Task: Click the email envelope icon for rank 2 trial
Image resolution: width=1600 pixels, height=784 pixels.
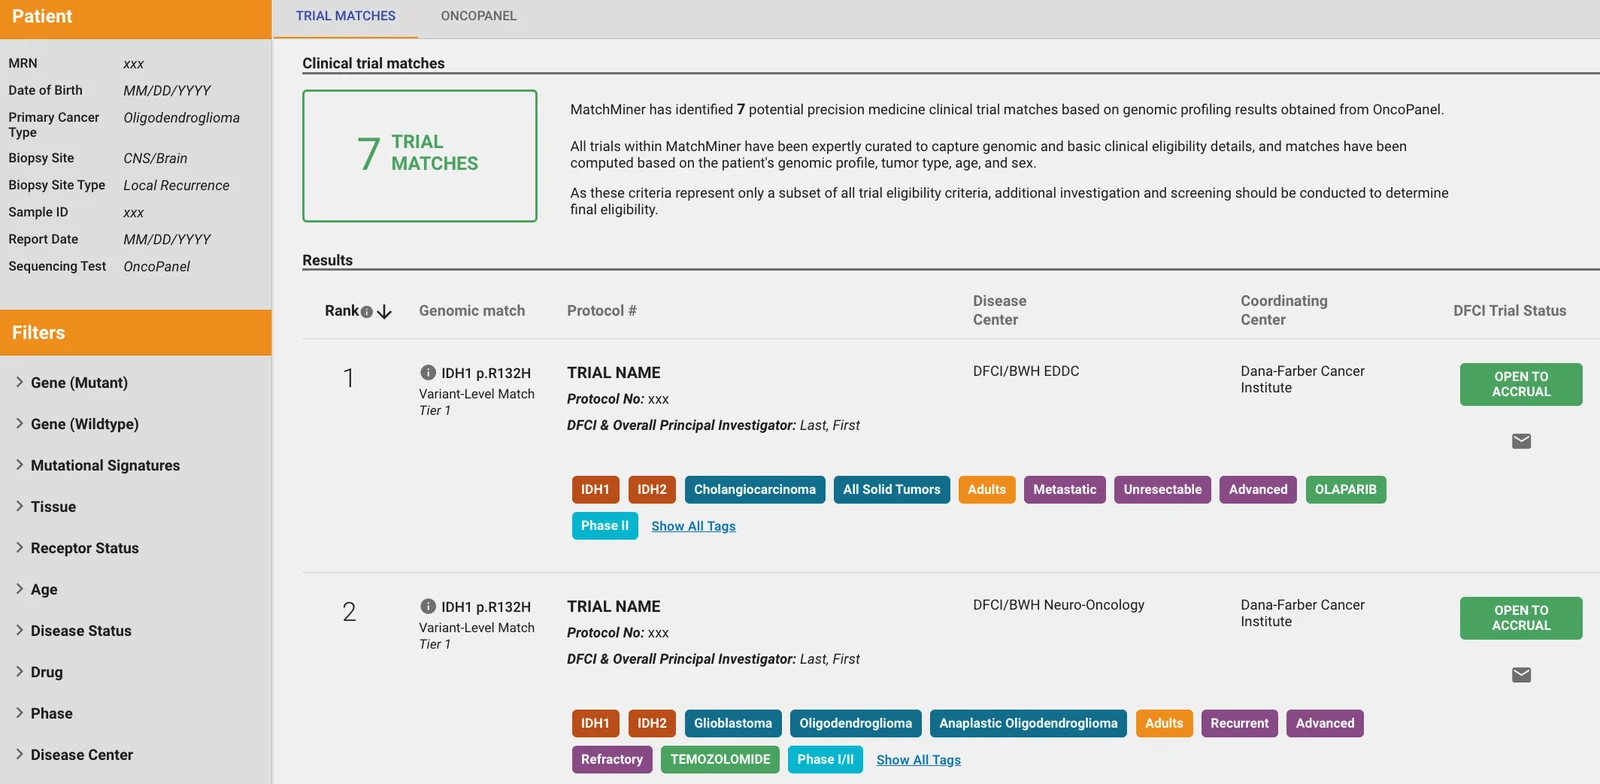Action: click(x=1521, y=675)
